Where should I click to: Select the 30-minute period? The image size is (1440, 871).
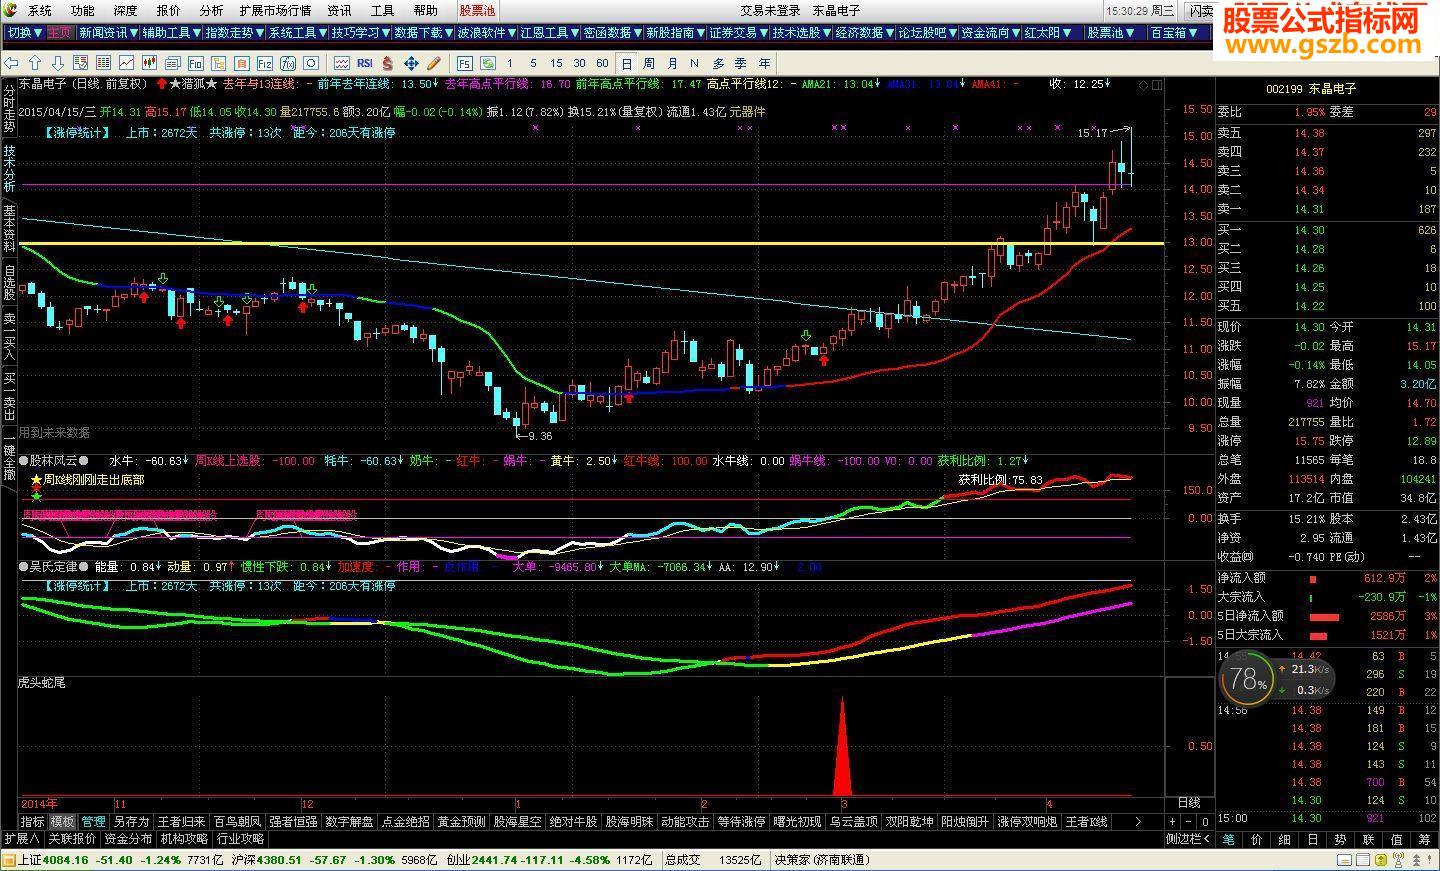click(580, 62)
